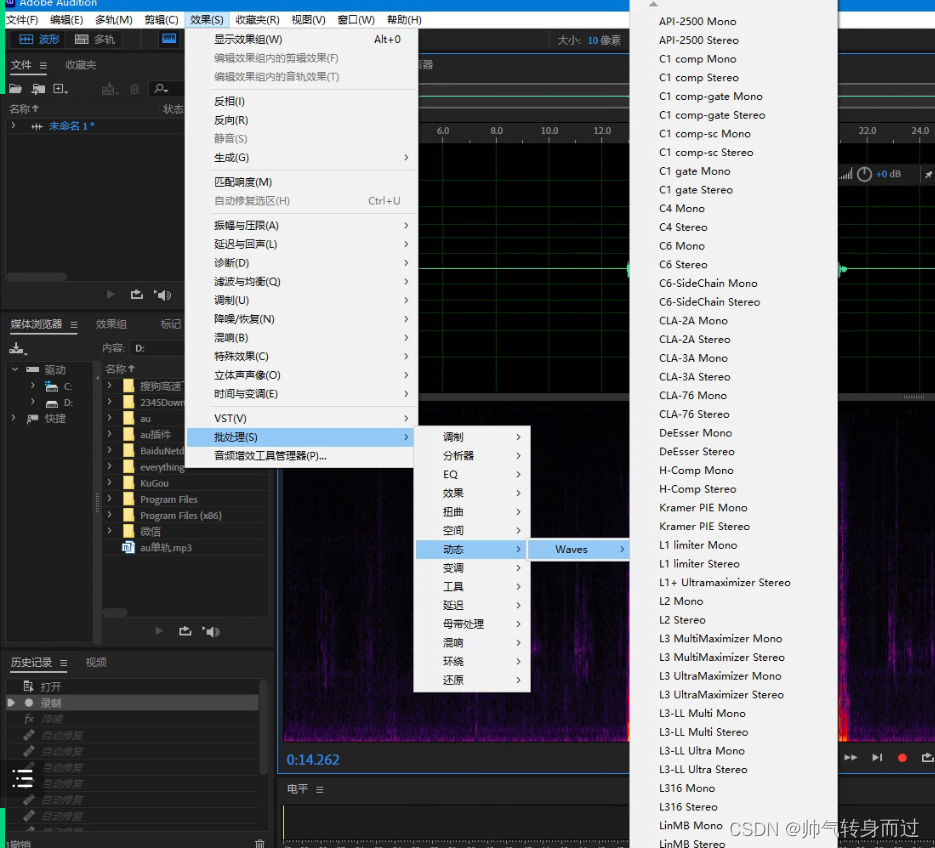Viewport: 935px width, 848px height.
Task: Choose 匹配响度(M) menu entry
Action: 301,182
